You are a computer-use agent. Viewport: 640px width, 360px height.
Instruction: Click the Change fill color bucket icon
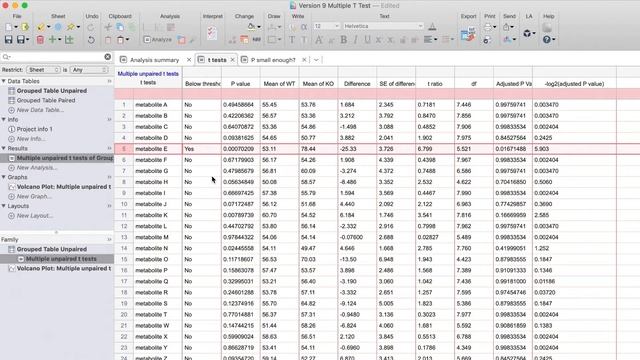(251, 27)
